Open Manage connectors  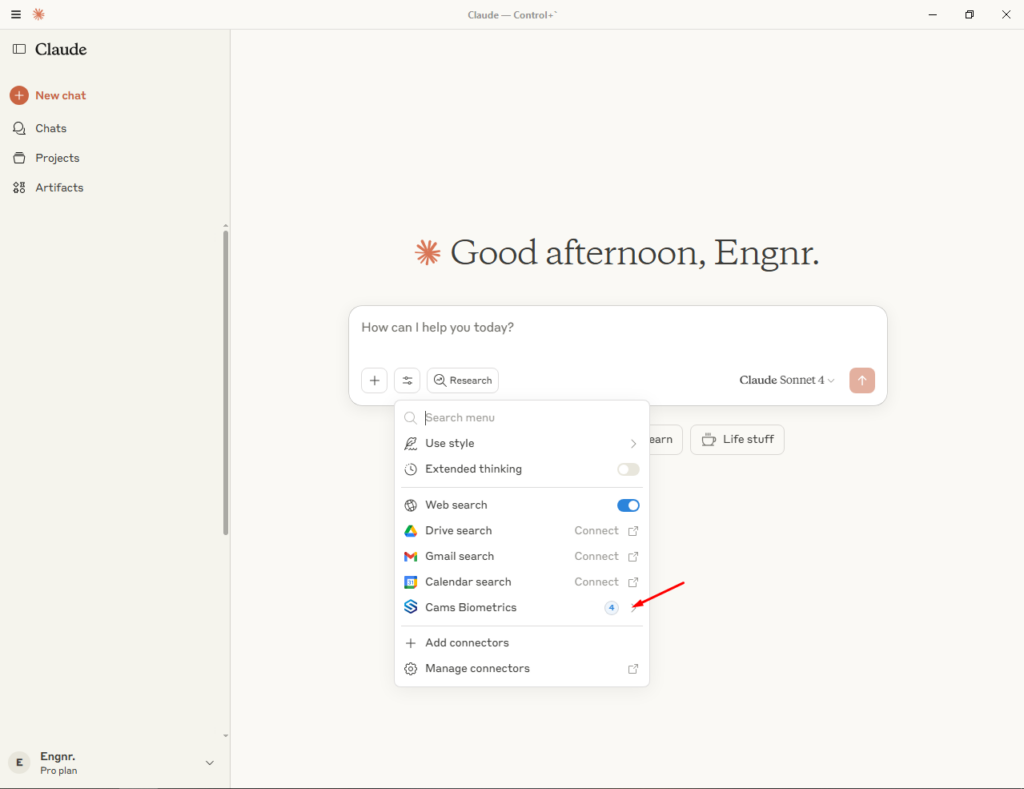[x=522, y=668]
